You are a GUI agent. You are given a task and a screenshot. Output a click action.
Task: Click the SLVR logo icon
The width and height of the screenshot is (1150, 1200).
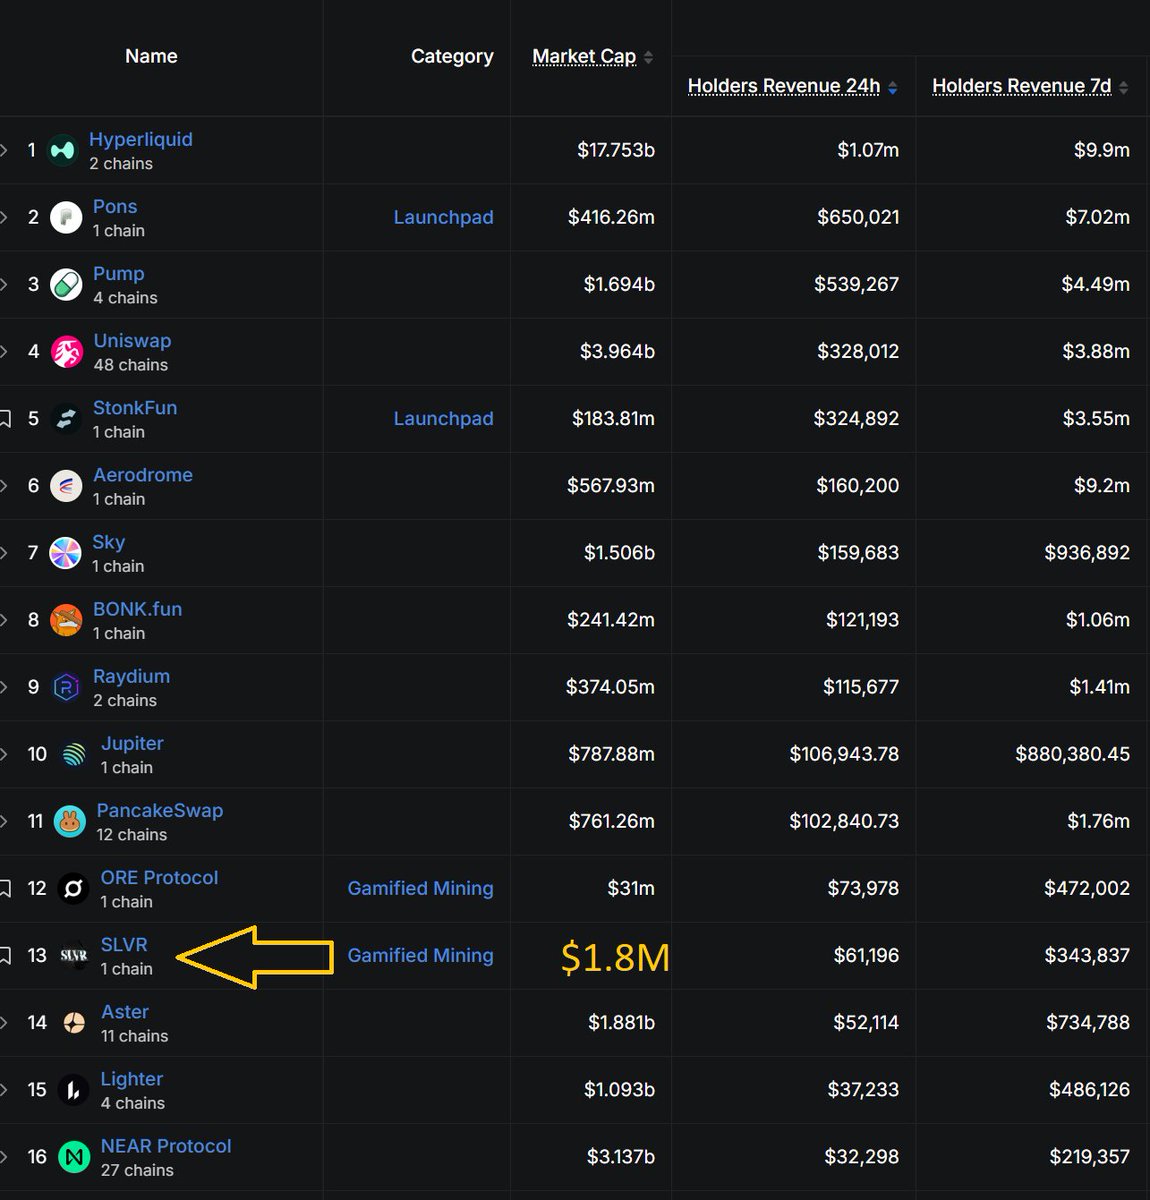74,955
